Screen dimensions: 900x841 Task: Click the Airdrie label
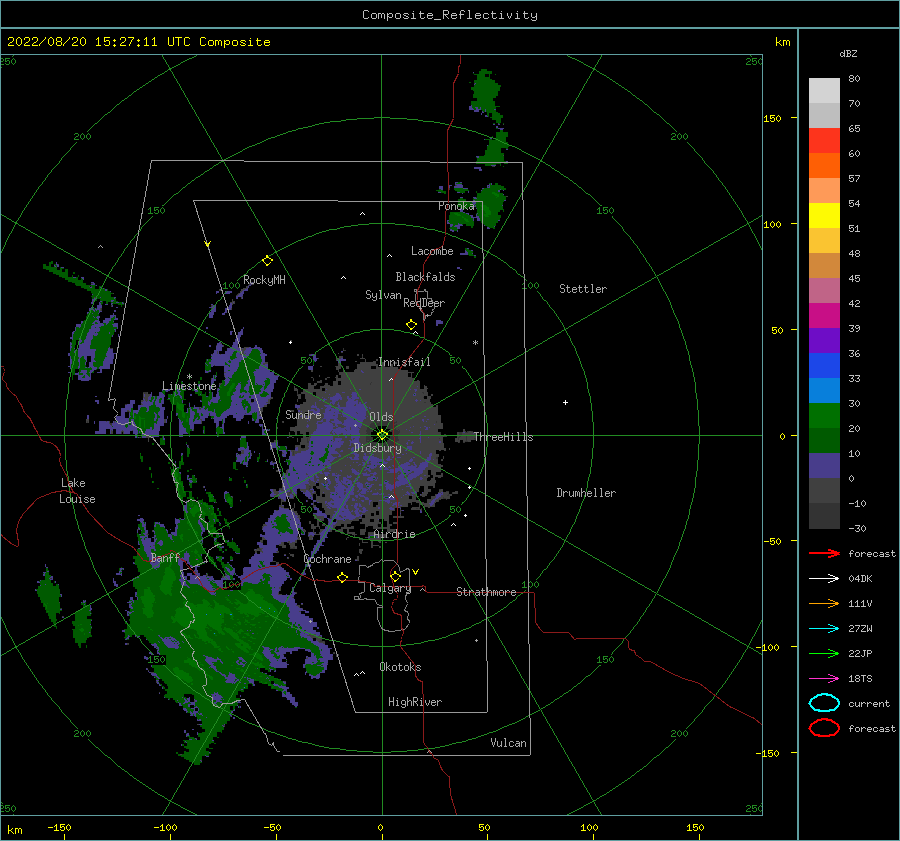point(394,534)
